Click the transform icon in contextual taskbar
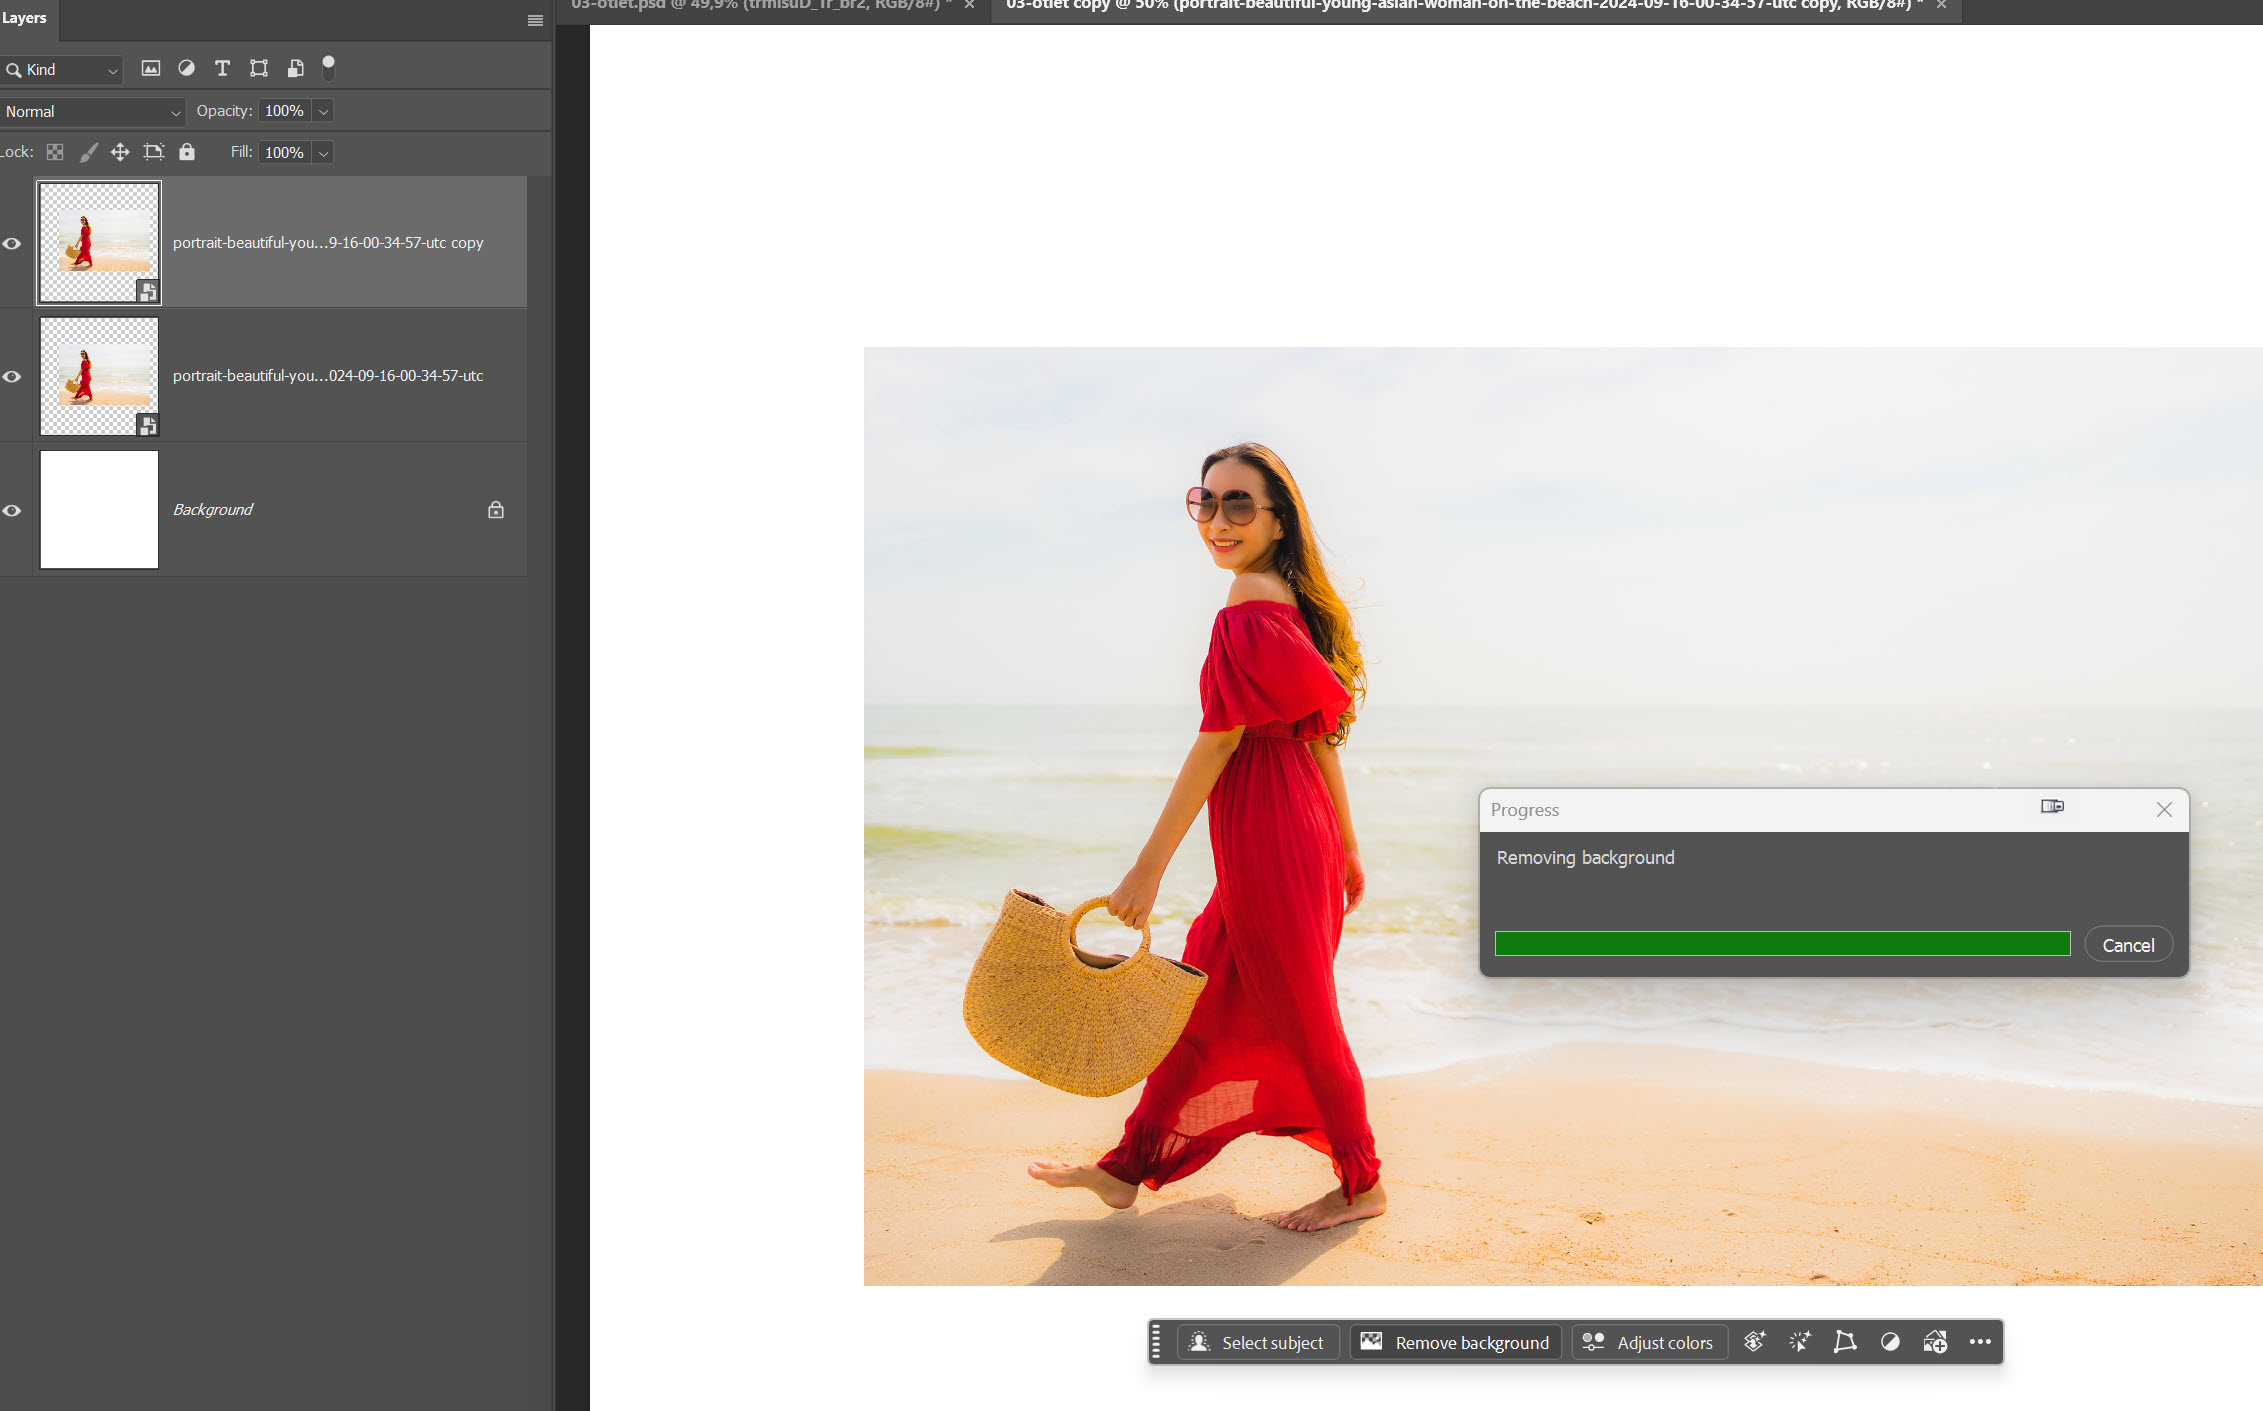This screenshot has height=1411, width=2263. tap(1845, 1342)
